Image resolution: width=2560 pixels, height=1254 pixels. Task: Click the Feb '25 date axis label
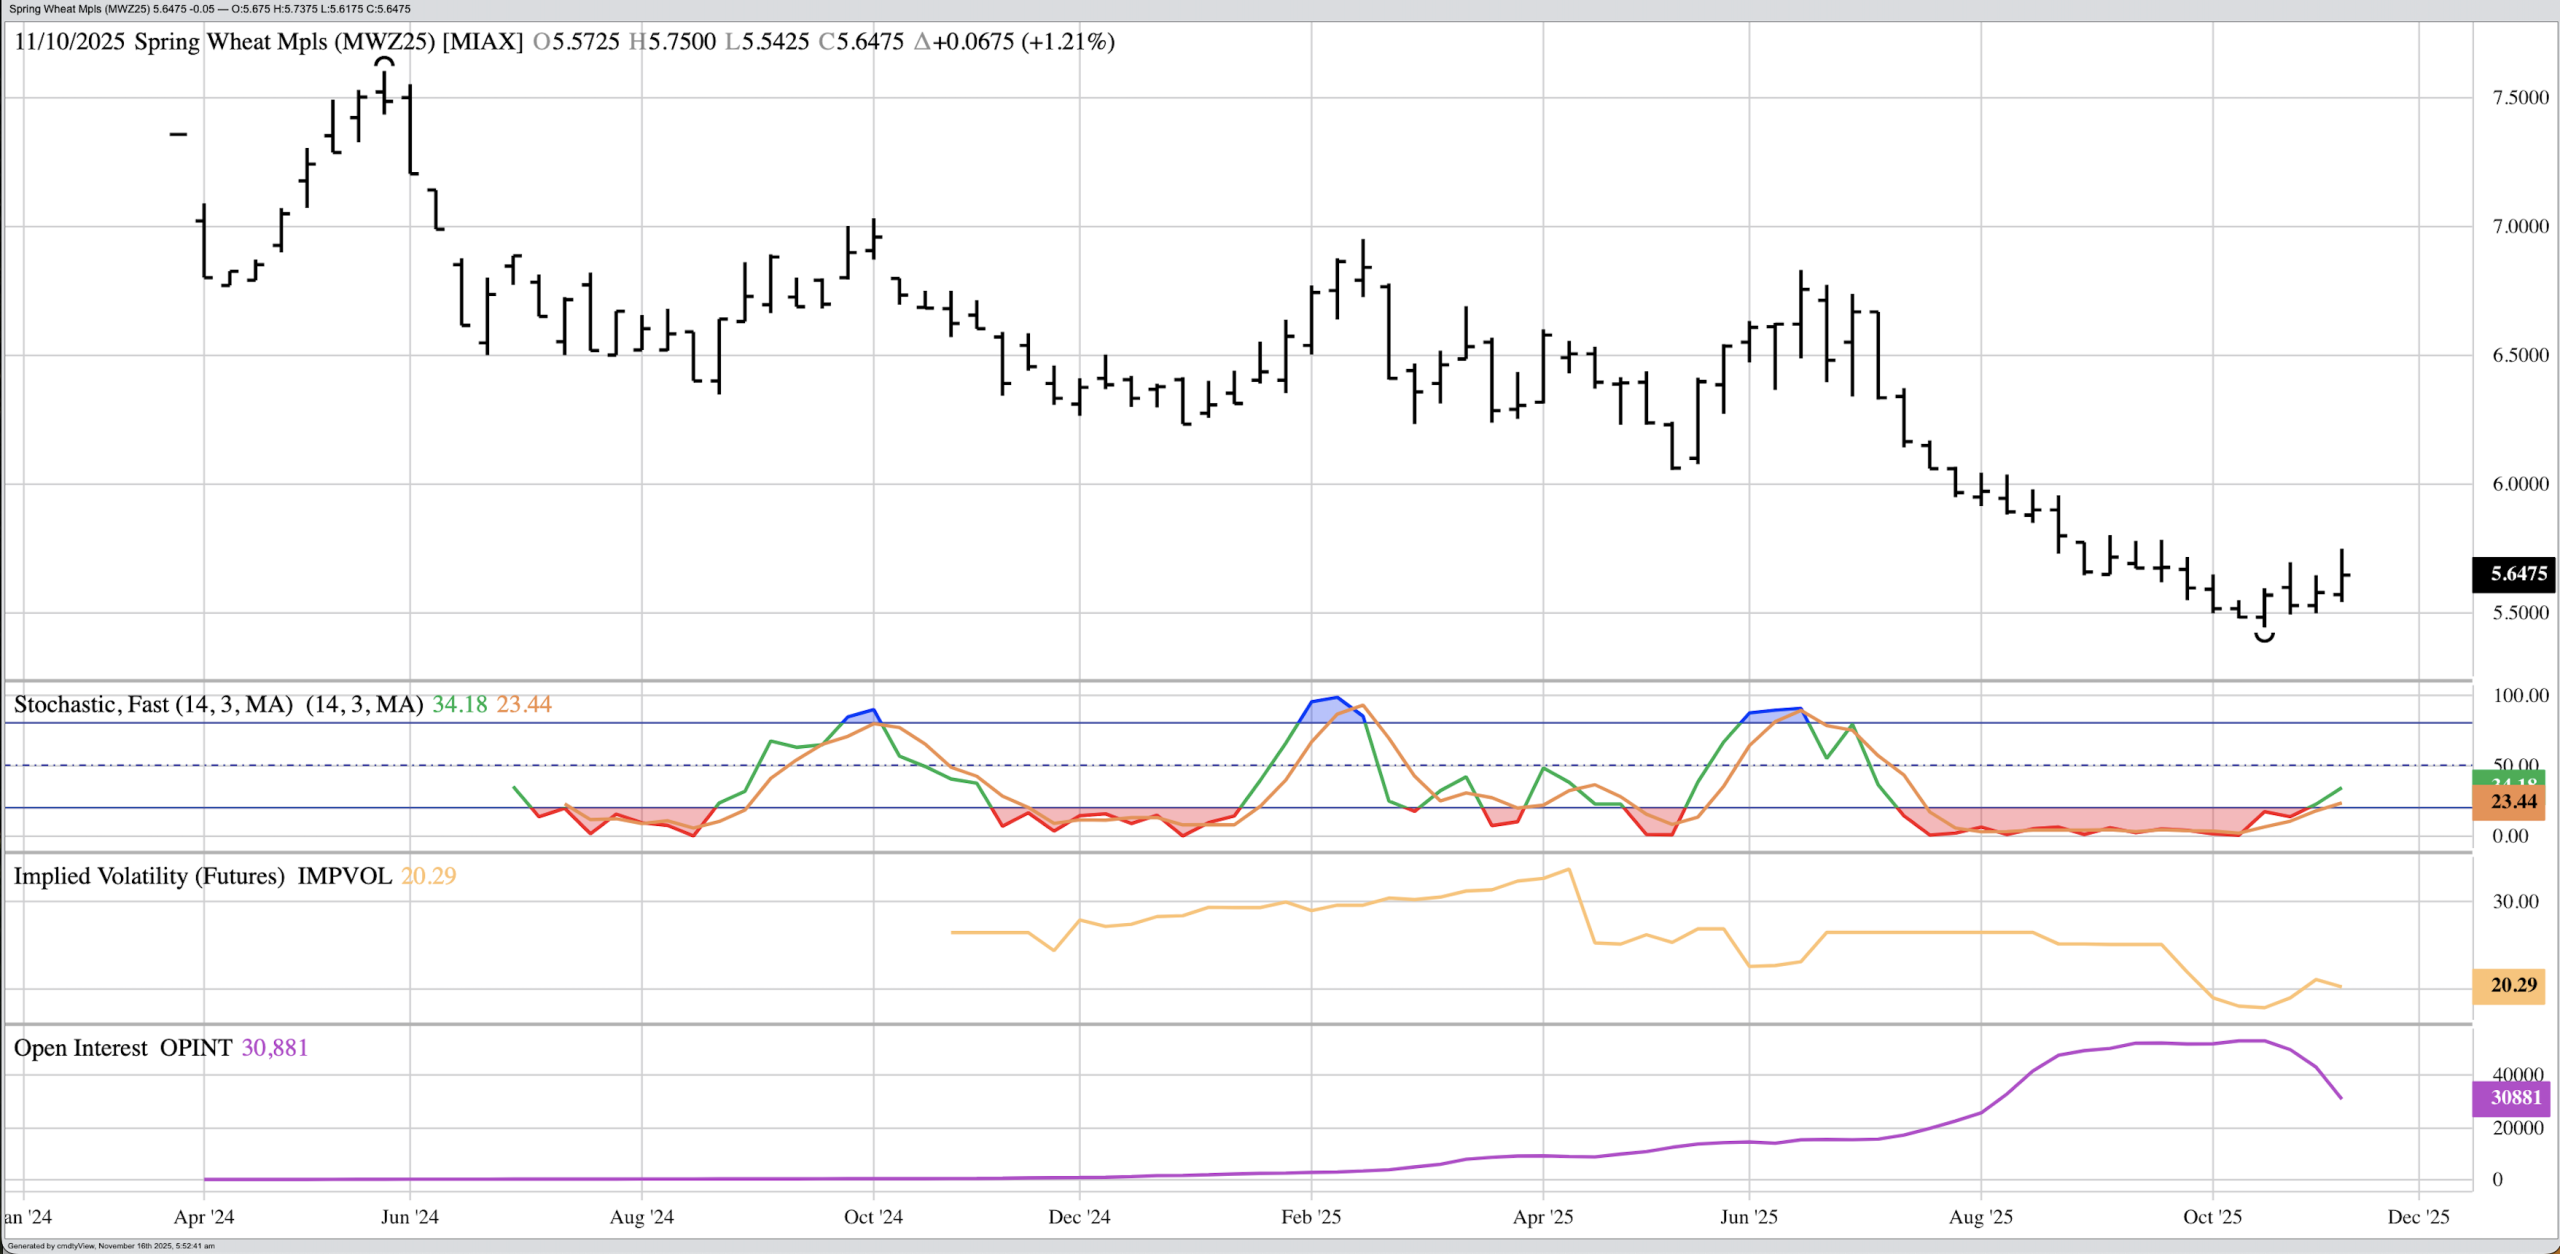coord(1311,1217)
